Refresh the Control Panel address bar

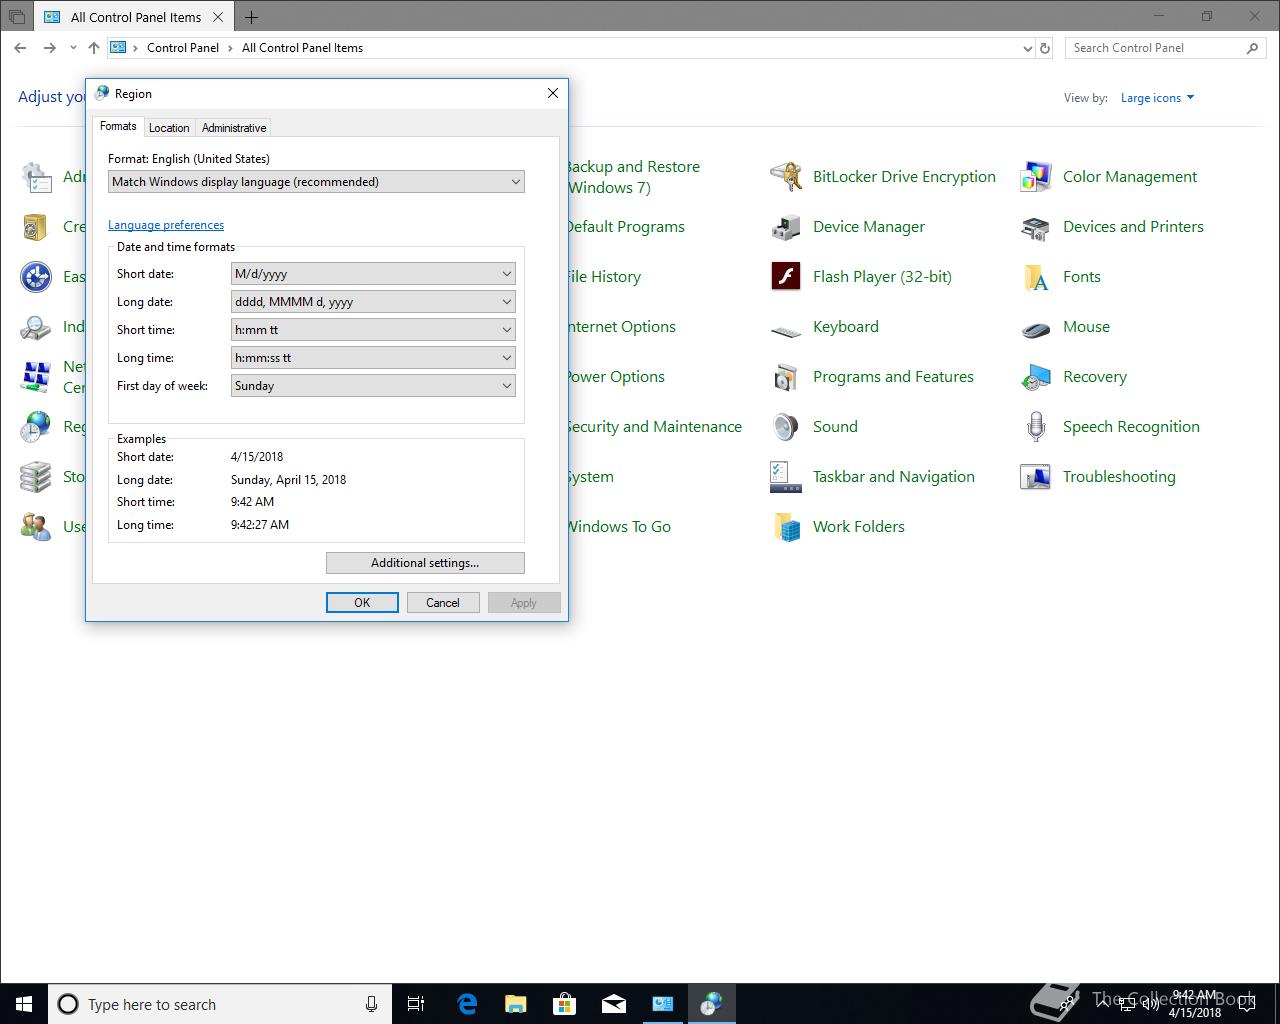coord(1045,48)
